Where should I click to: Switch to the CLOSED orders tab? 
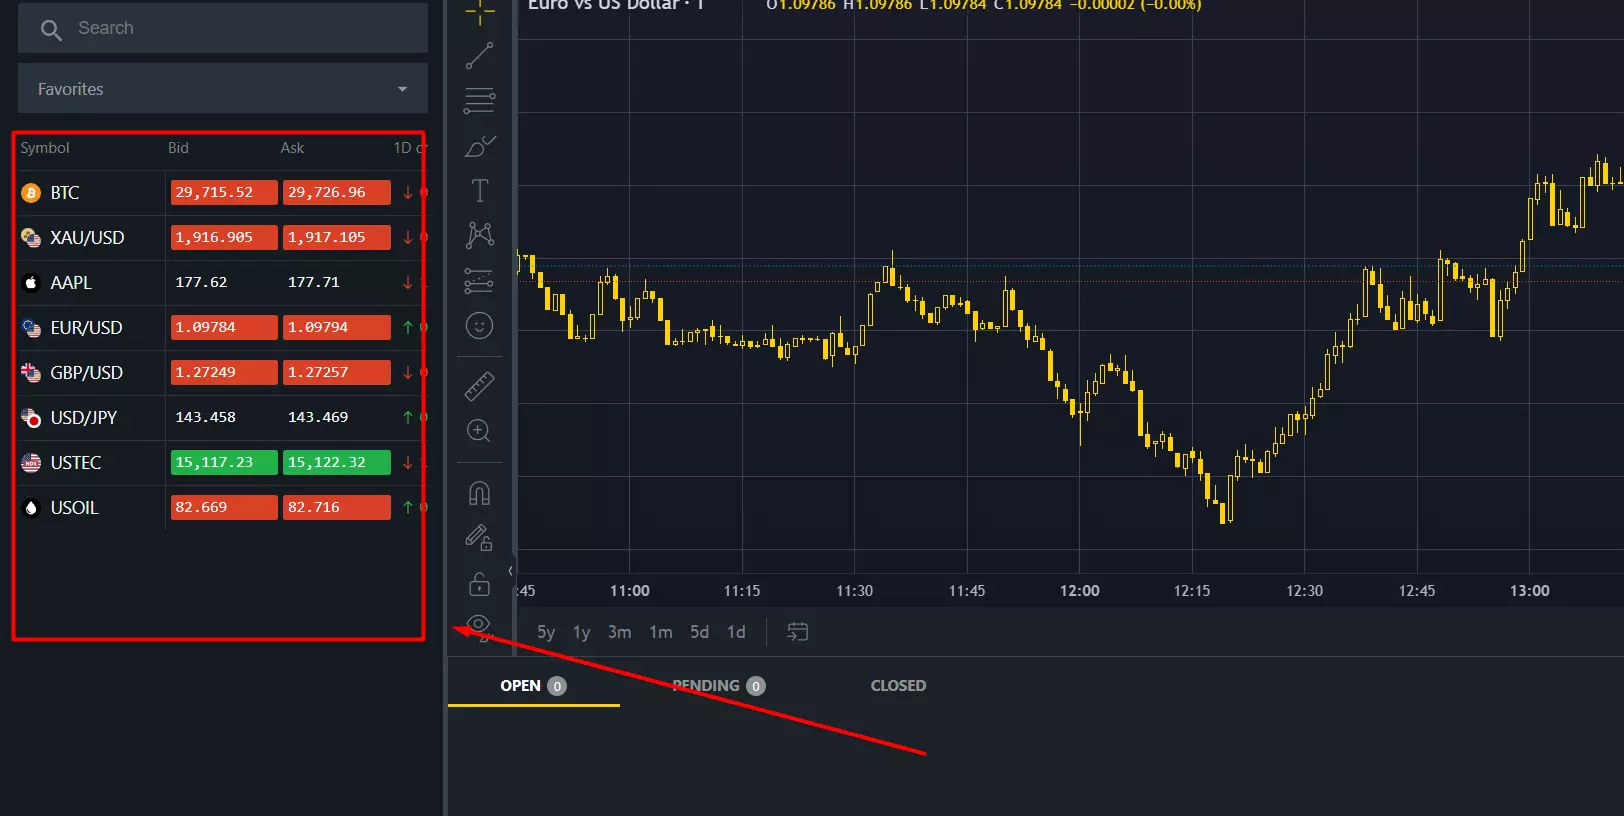898,686
